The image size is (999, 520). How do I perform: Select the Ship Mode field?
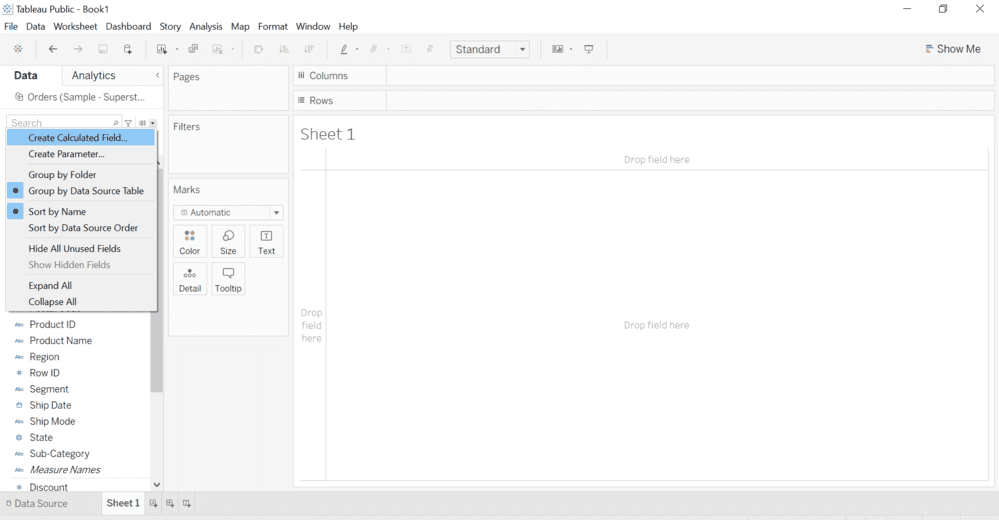click(x=52, y=421)
